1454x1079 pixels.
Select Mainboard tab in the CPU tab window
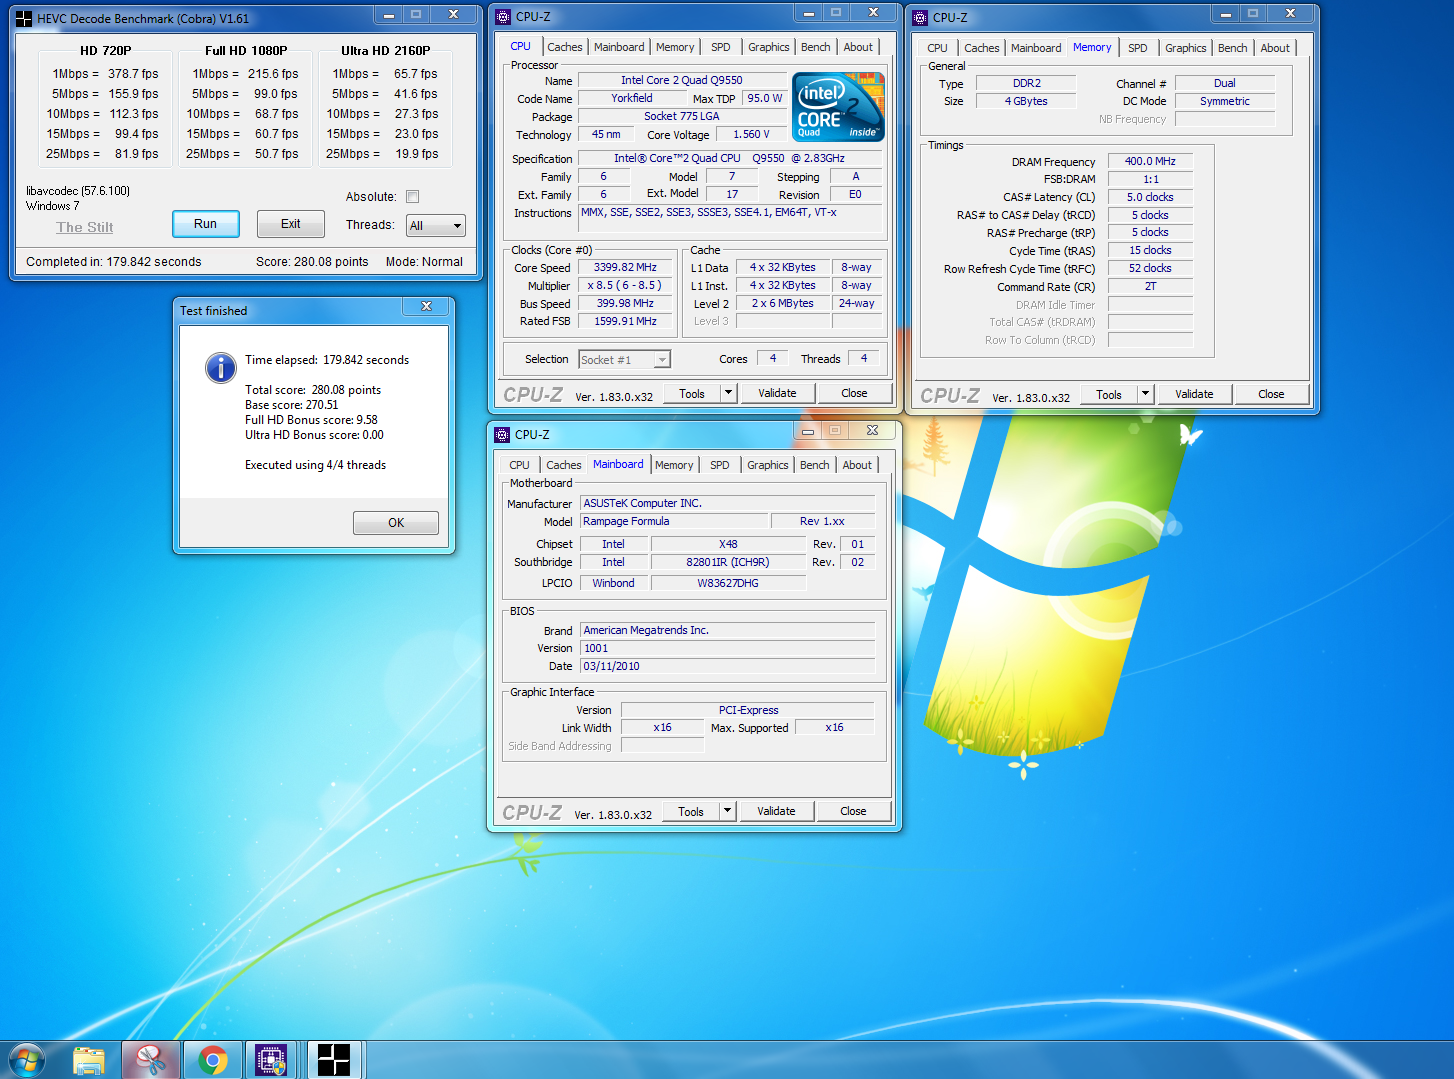[x=619, y=47]
